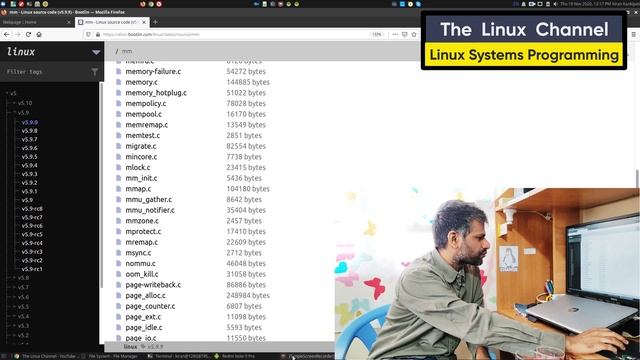Click the file icon beside mempolicy.c
Screen dimensions: 640x360
[x=119, y=103]
